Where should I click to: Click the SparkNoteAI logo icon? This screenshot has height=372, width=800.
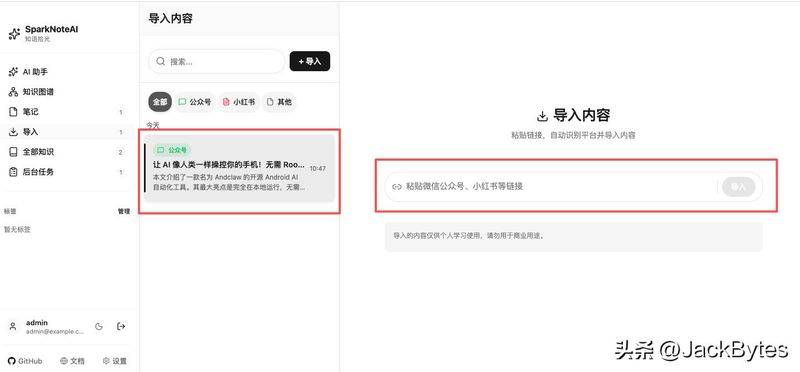click(x=14, y=34)
